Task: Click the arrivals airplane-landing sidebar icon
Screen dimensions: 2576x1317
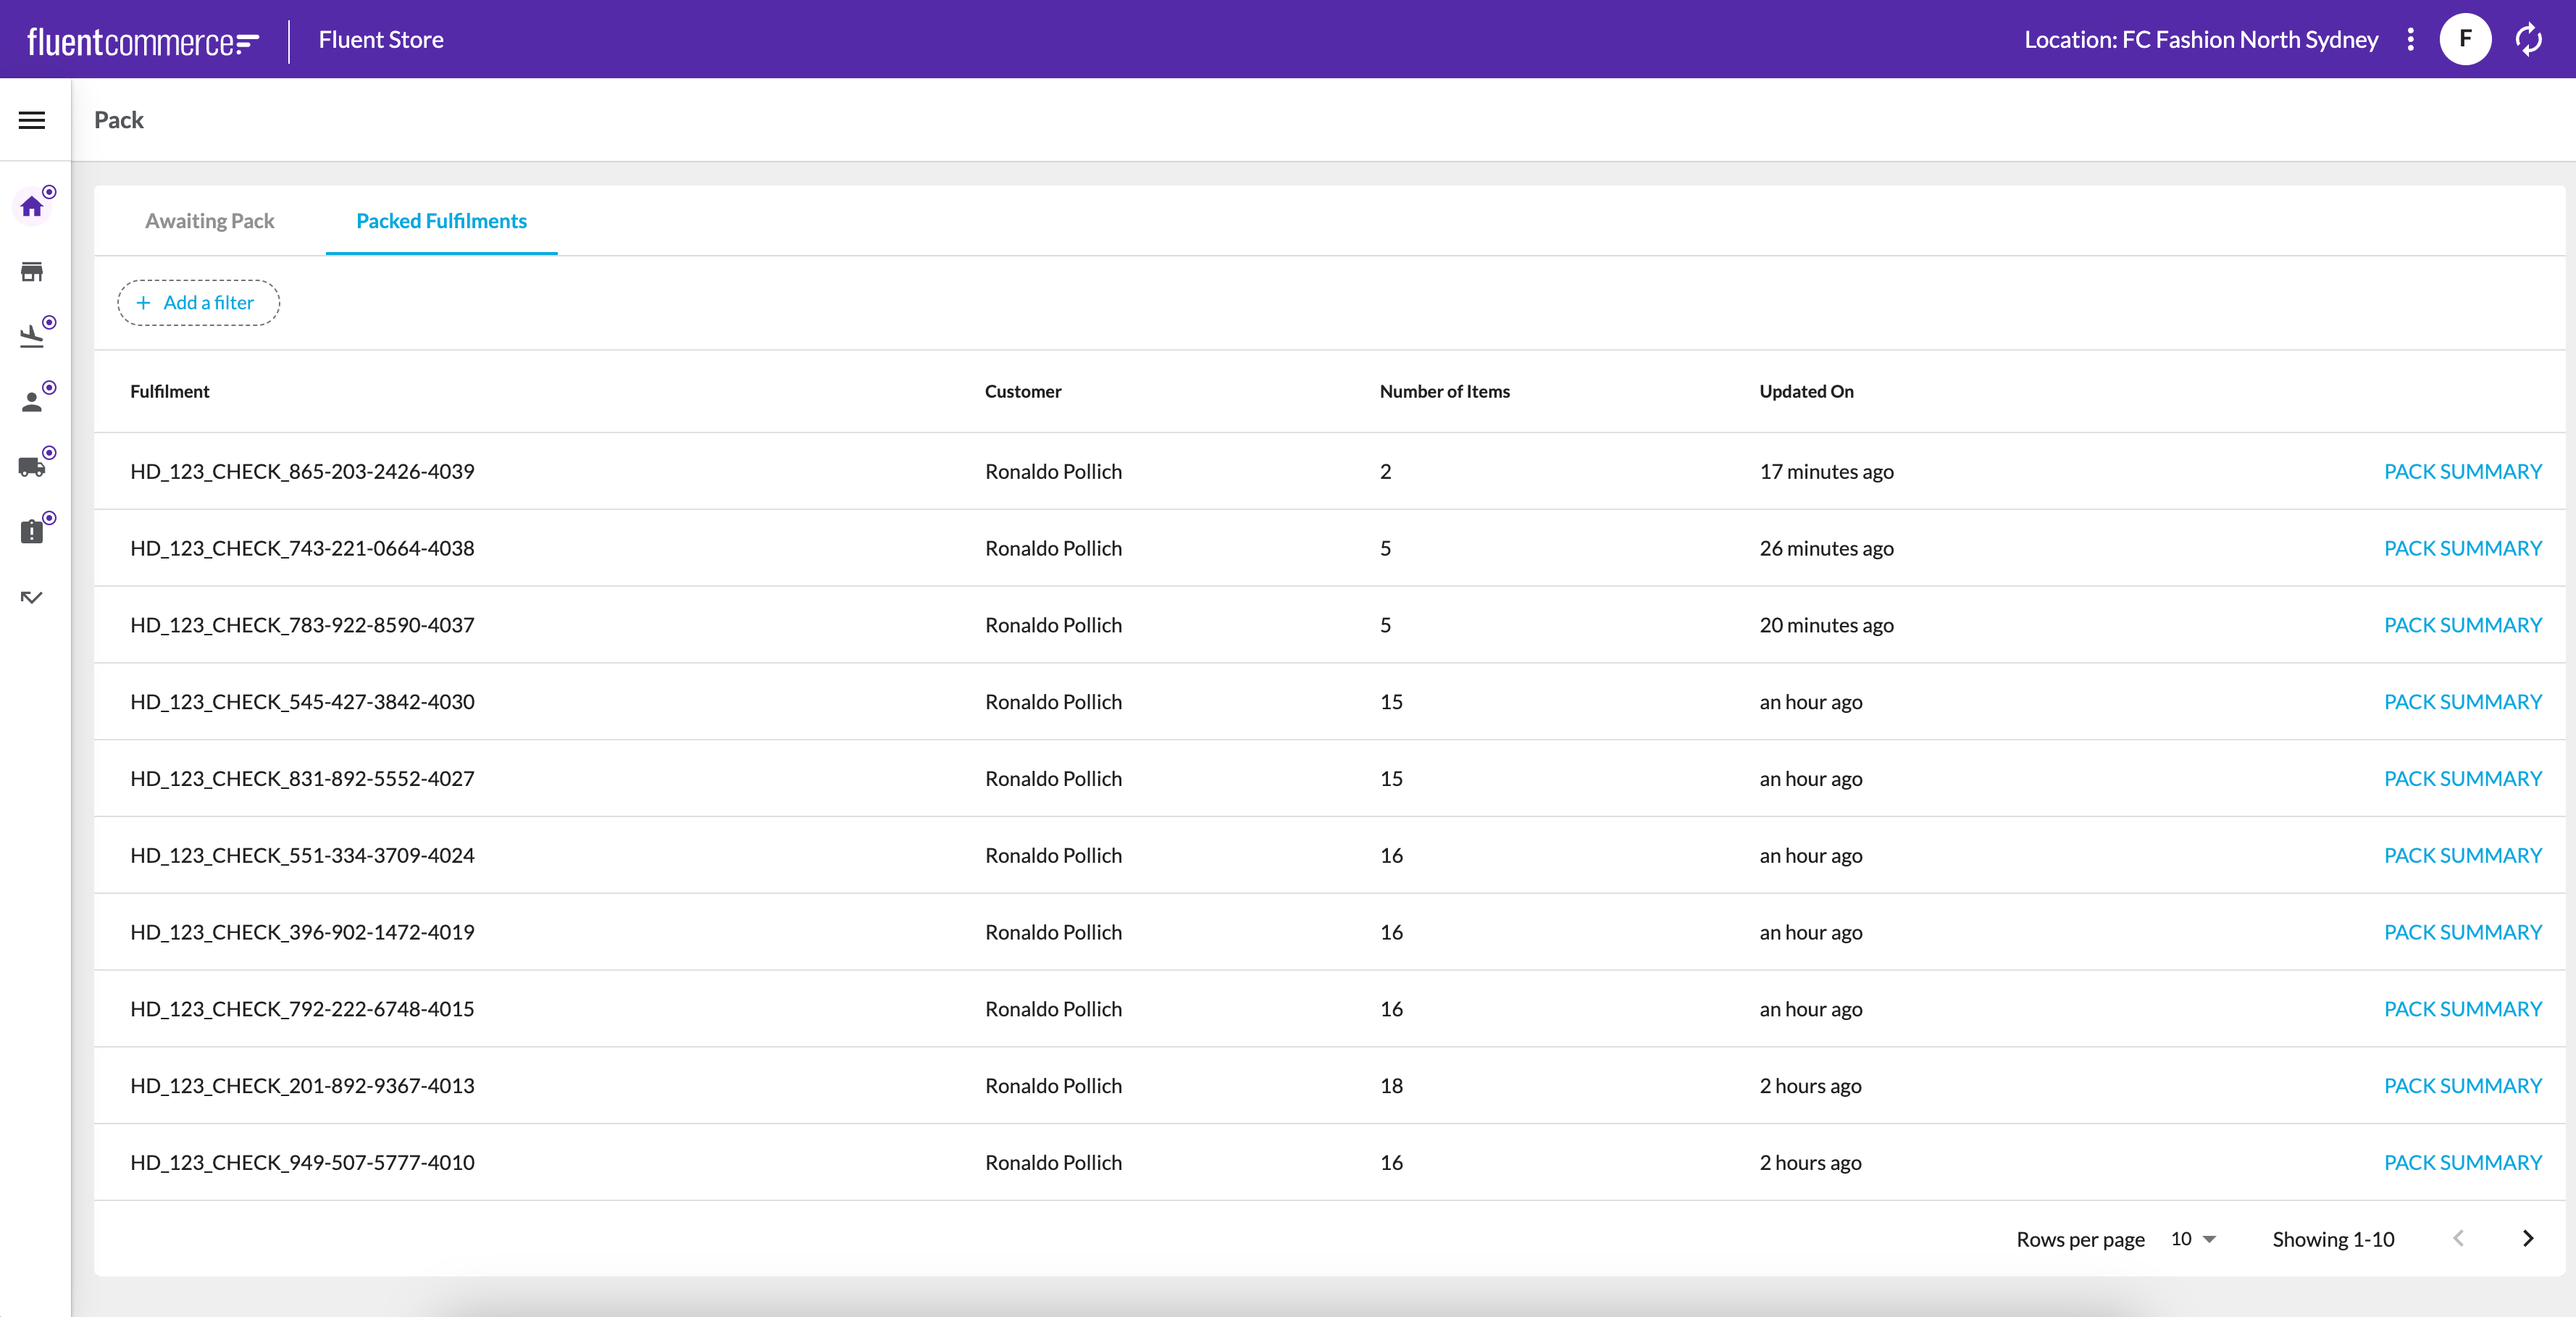Action: point(32,337)
